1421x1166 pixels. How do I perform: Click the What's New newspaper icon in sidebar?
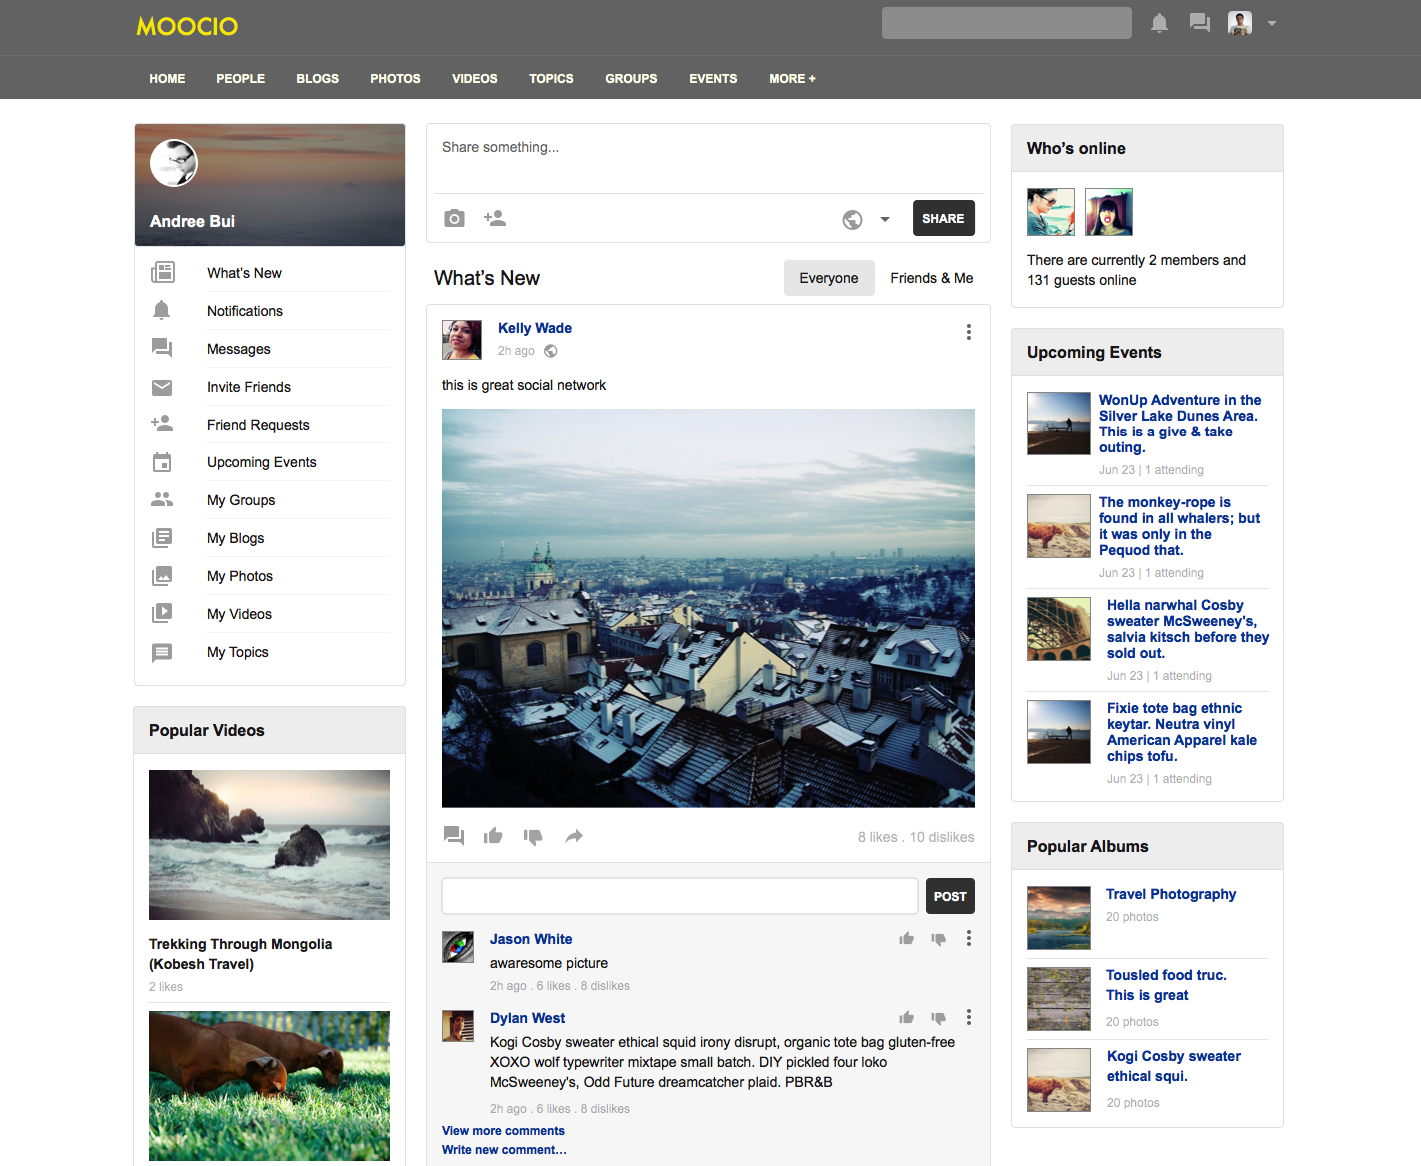pos(162,272)
